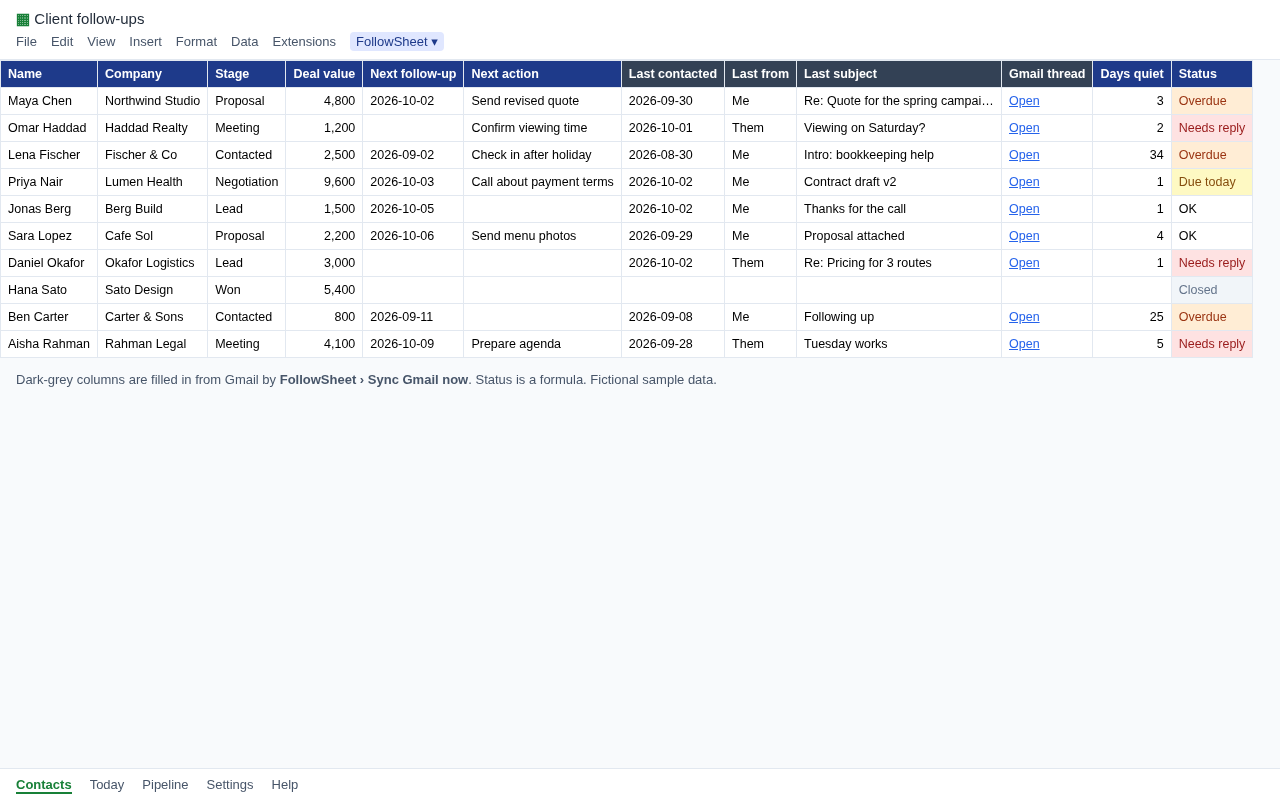Select 'Carter & Sons' company cell
This screenshot has width=1280, height=800.
coord(153,317)
